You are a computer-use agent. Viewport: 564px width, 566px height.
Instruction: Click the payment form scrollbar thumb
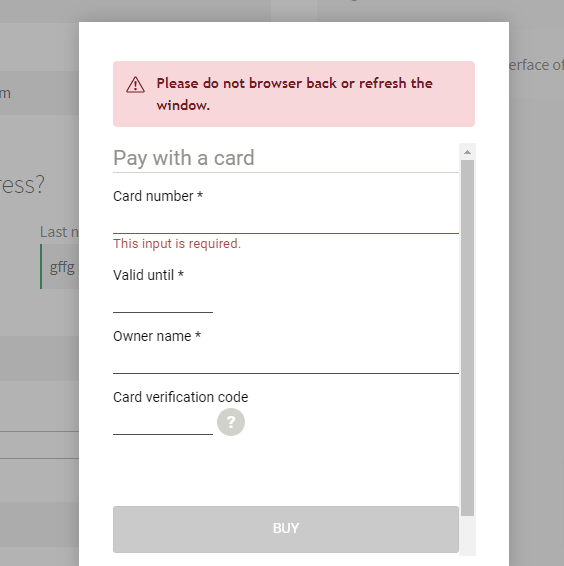click(467, 338)
